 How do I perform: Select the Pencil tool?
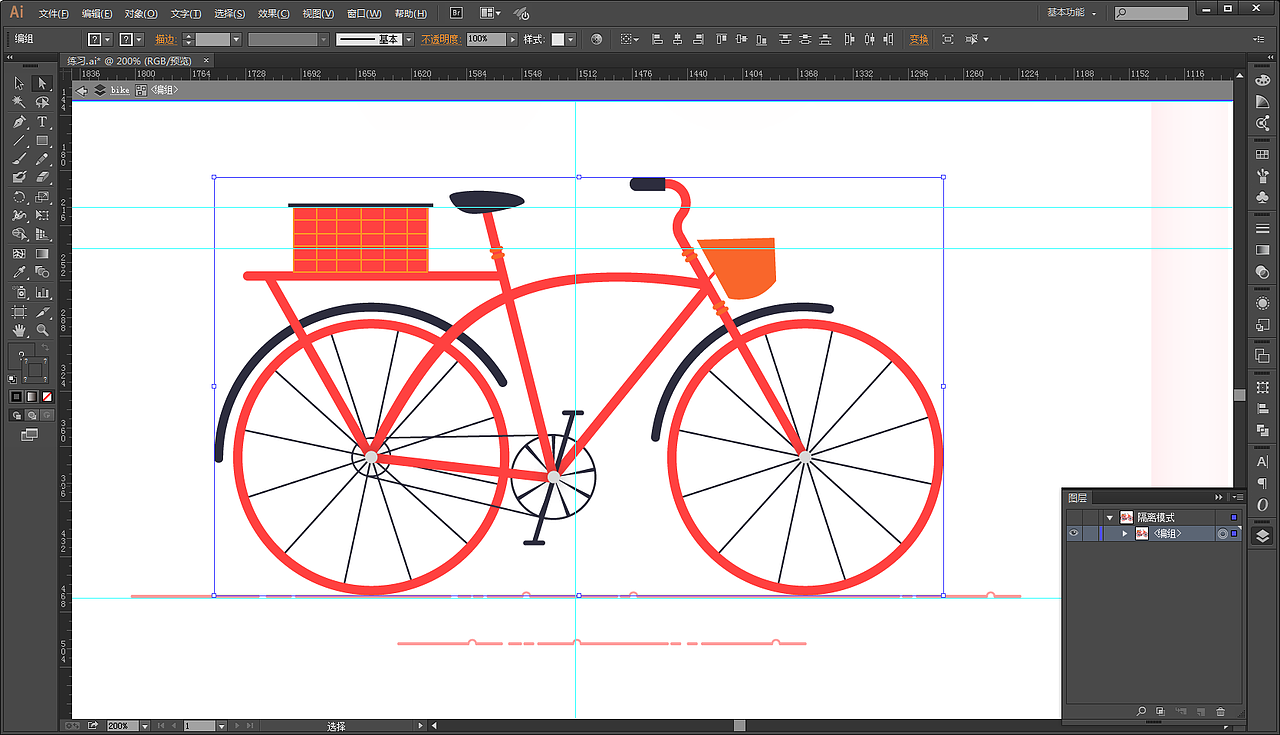coord(42,159)
